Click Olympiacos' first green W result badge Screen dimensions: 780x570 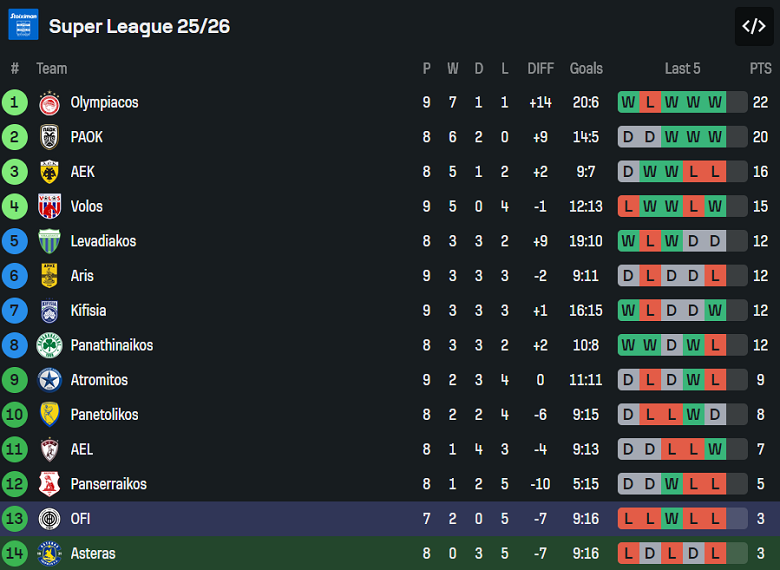[628, 103]
